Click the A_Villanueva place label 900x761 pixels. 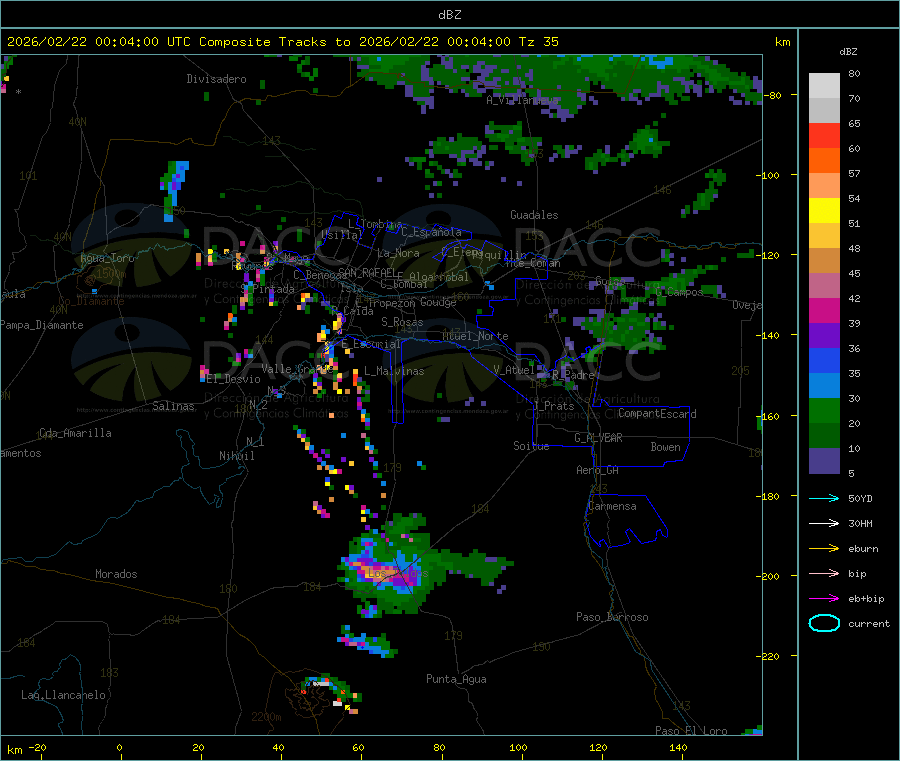pos(522,100)
